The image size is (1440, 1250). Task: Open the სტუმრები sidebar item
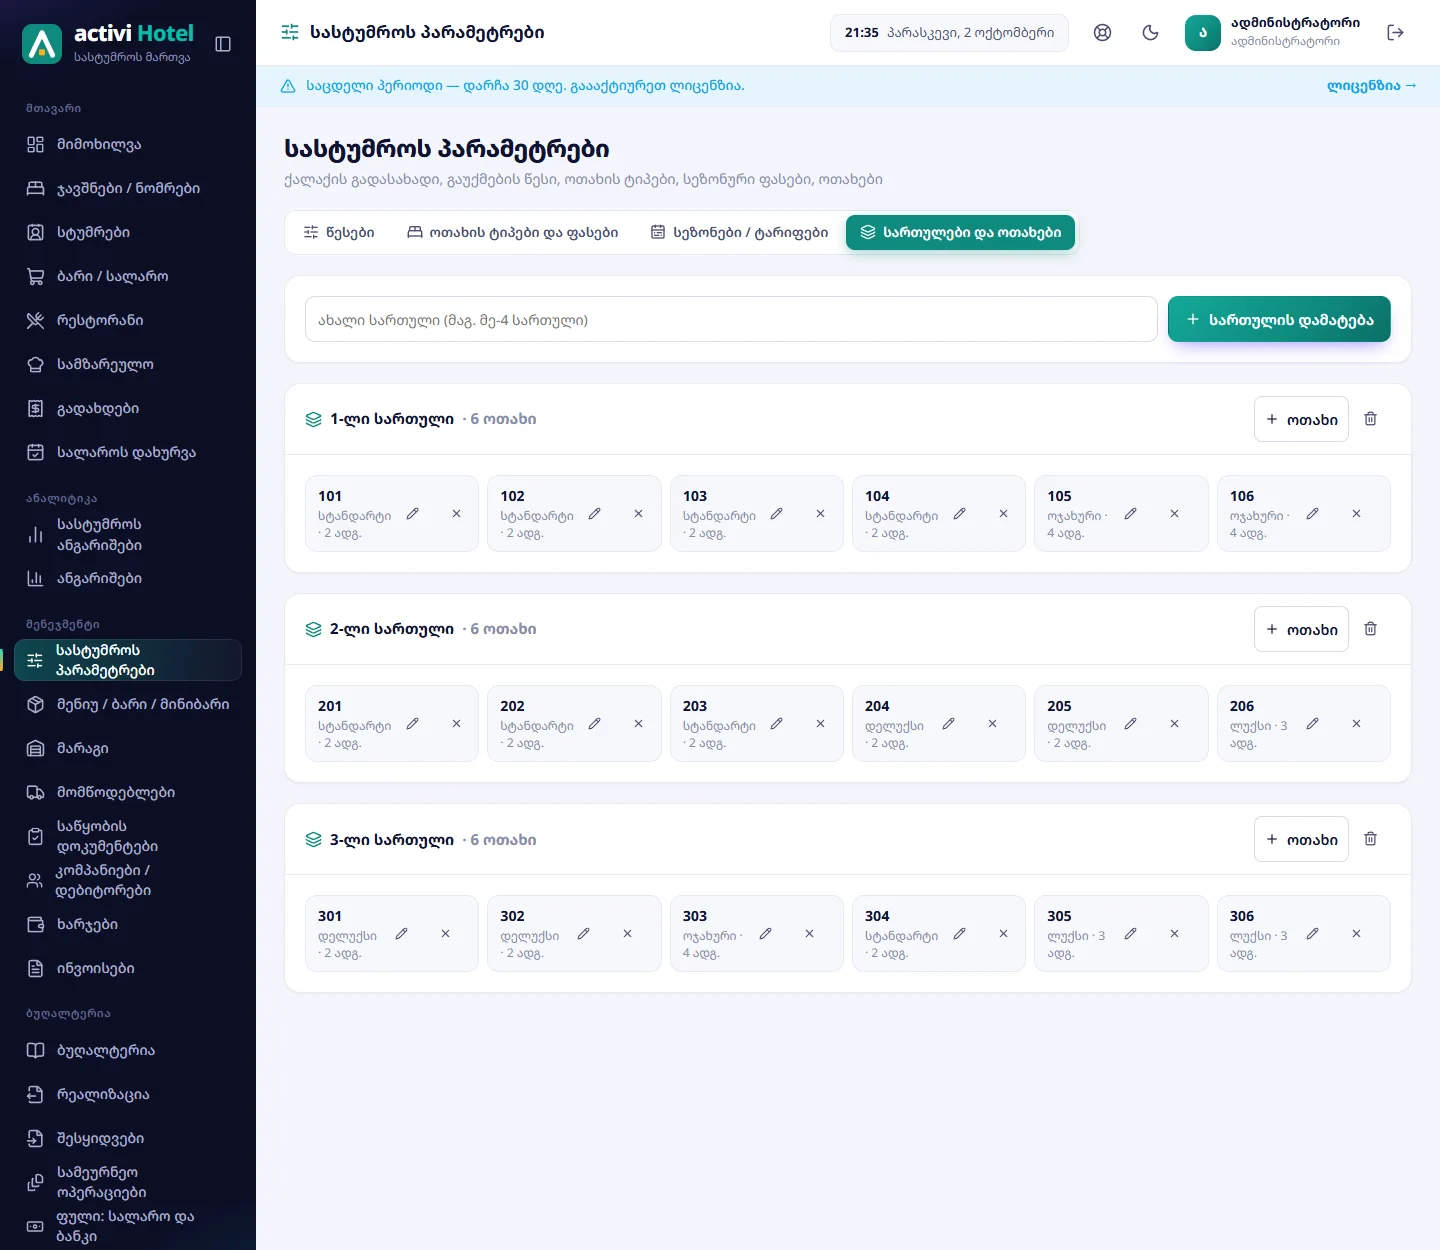128,232
